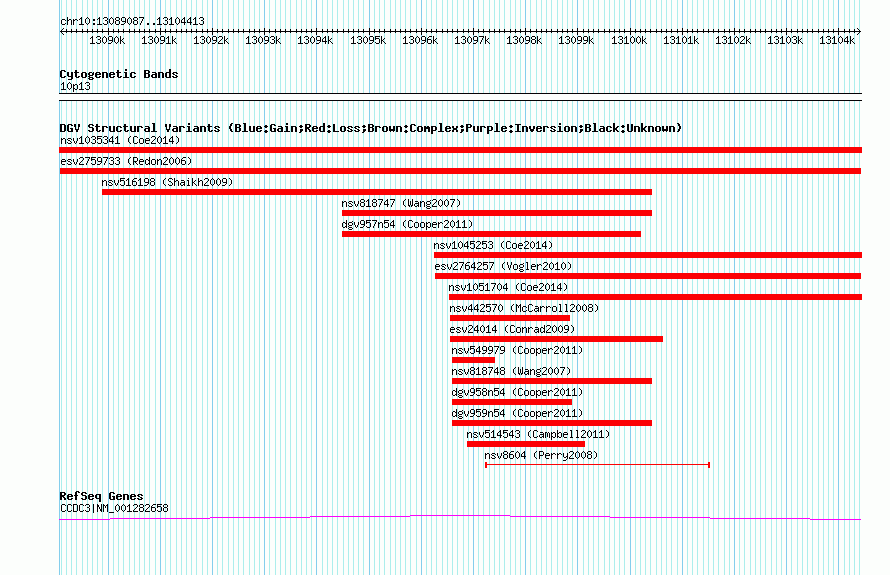This screenshot has height=575, width=890.
Task: Open nsv514543 (Campbell2011) label
Action: (539, 434)
